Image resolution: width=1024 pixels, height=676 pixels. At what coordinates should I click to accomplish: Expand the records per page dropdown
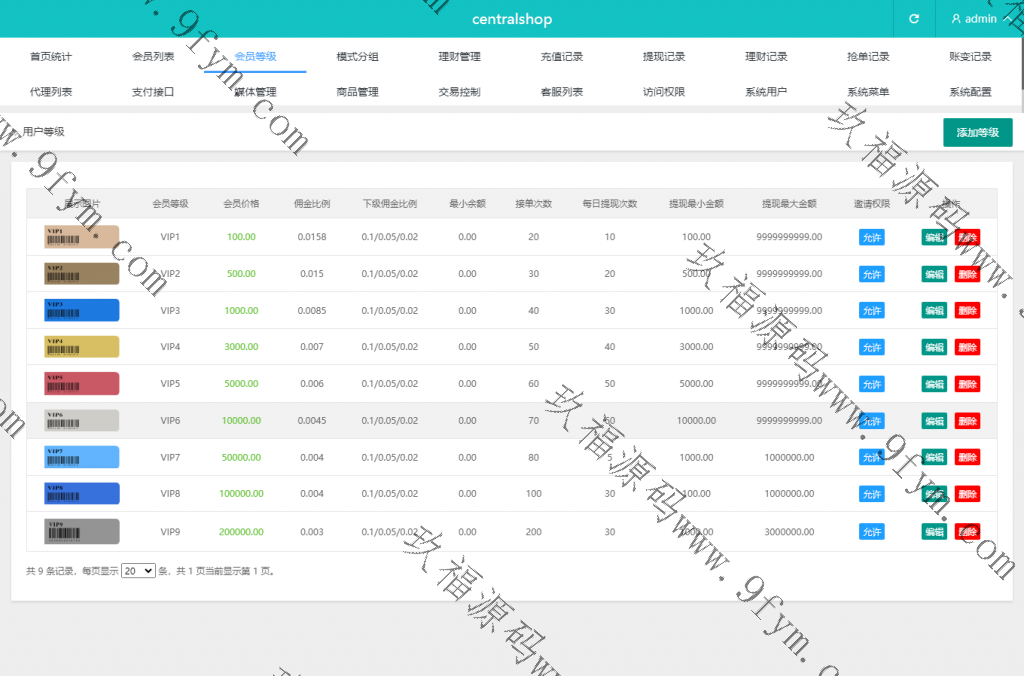point(138,571)
